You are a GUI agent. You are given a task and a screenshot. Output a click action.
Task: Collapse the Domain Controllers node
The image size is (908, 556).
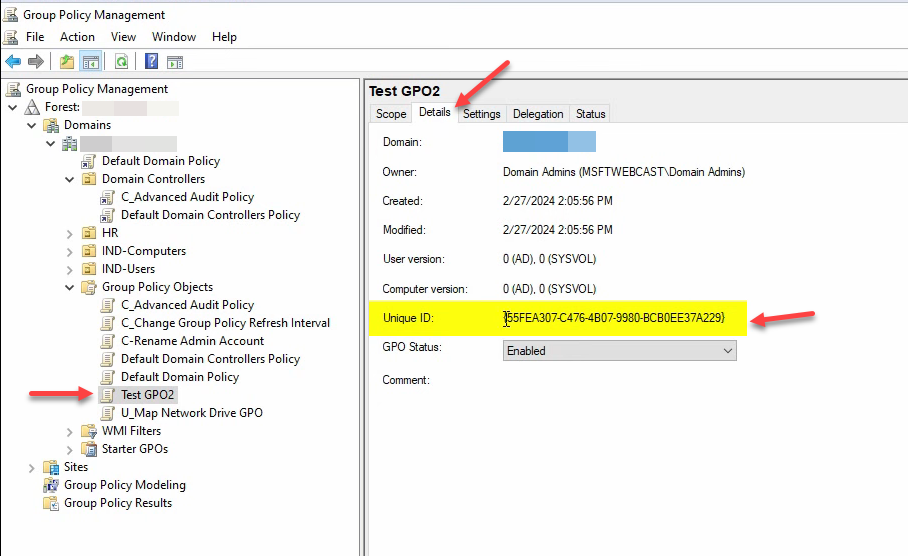coord(69,180)
